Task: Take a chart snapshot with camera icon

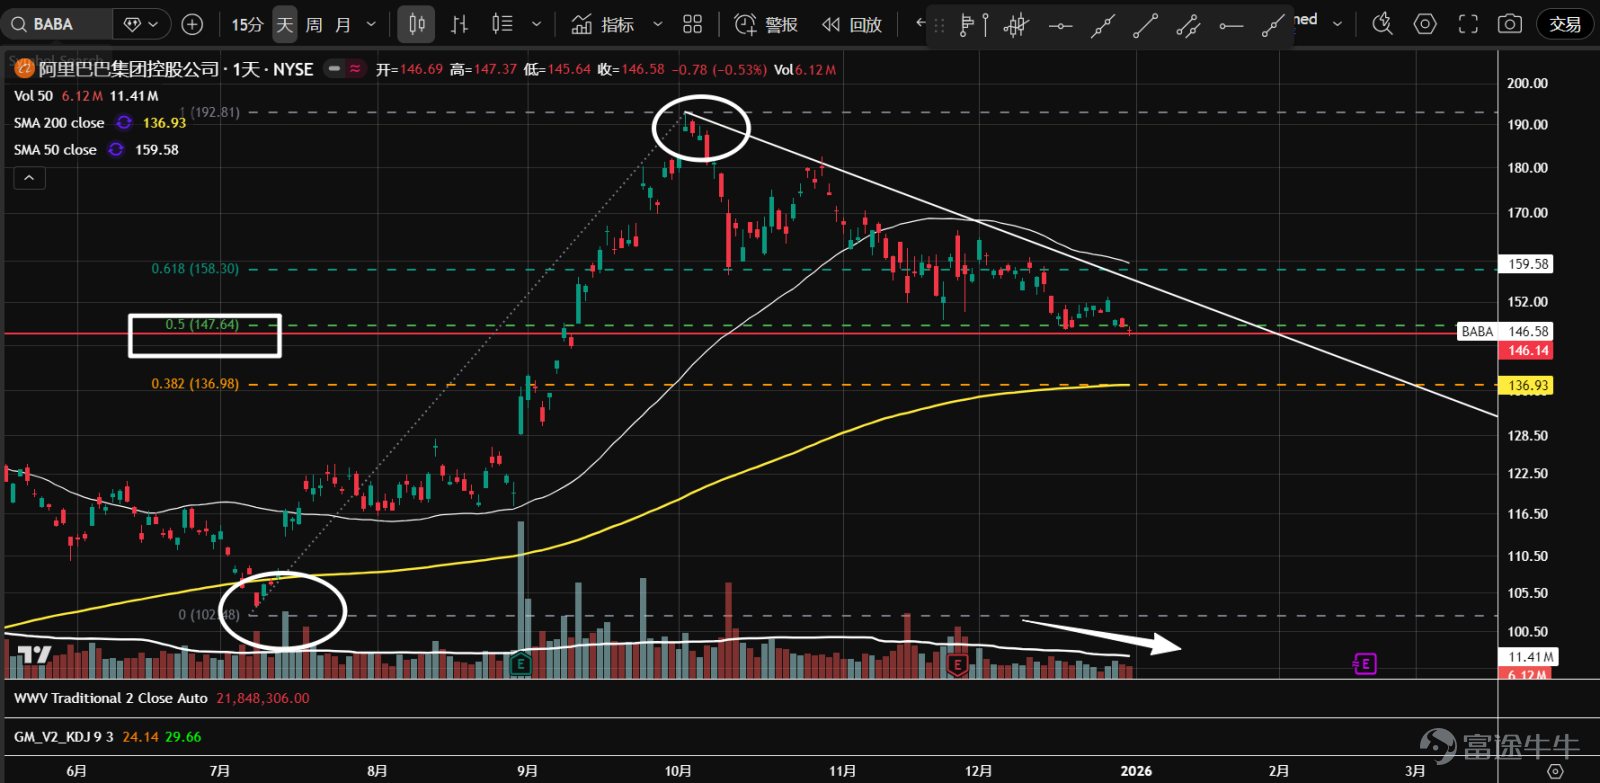Action: (1510, 24)
